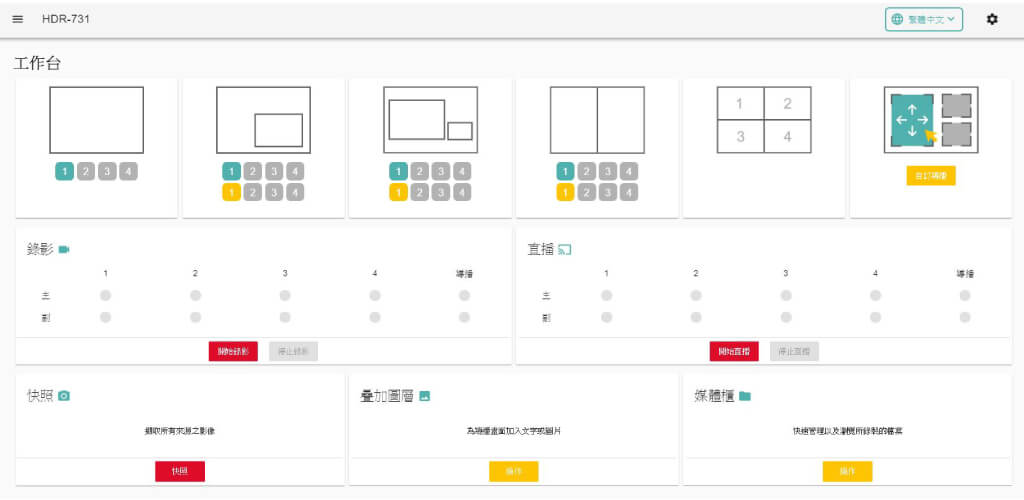Click the globe icon in language selector
Image resolution: width=1024 pixels, height=500 pixels.
click(897, 19)
